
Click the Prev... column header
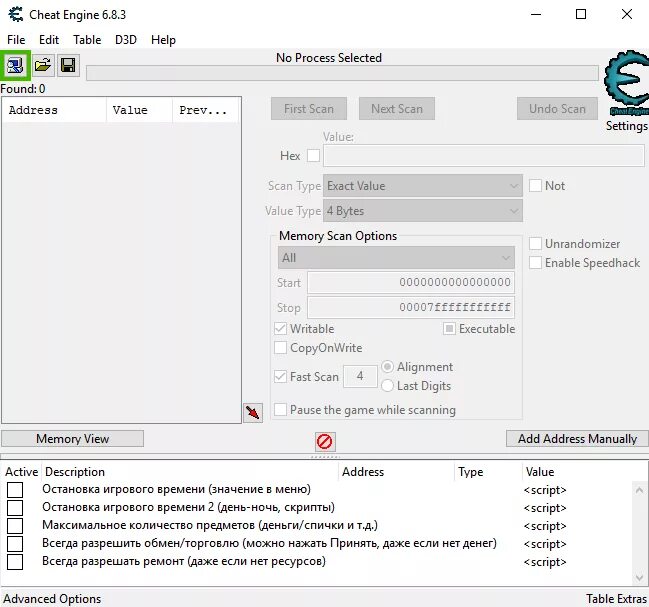[x=206, y=110]
